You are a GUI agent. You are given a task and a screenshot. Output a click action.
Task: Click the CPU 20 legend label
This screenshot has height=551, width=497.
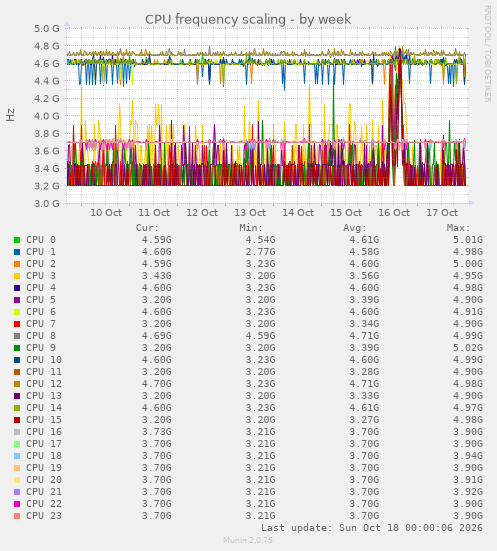(x=44, y=480)
